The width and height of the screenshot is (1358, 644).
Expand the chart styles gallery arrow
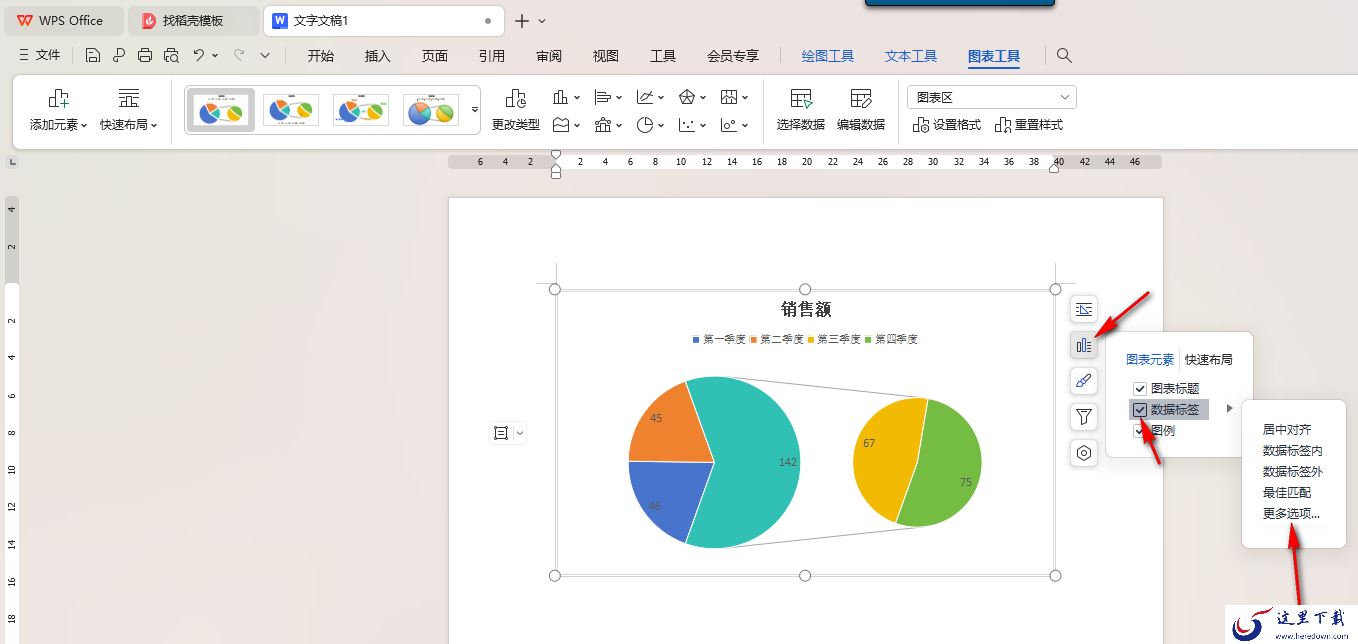coord(475,109)
